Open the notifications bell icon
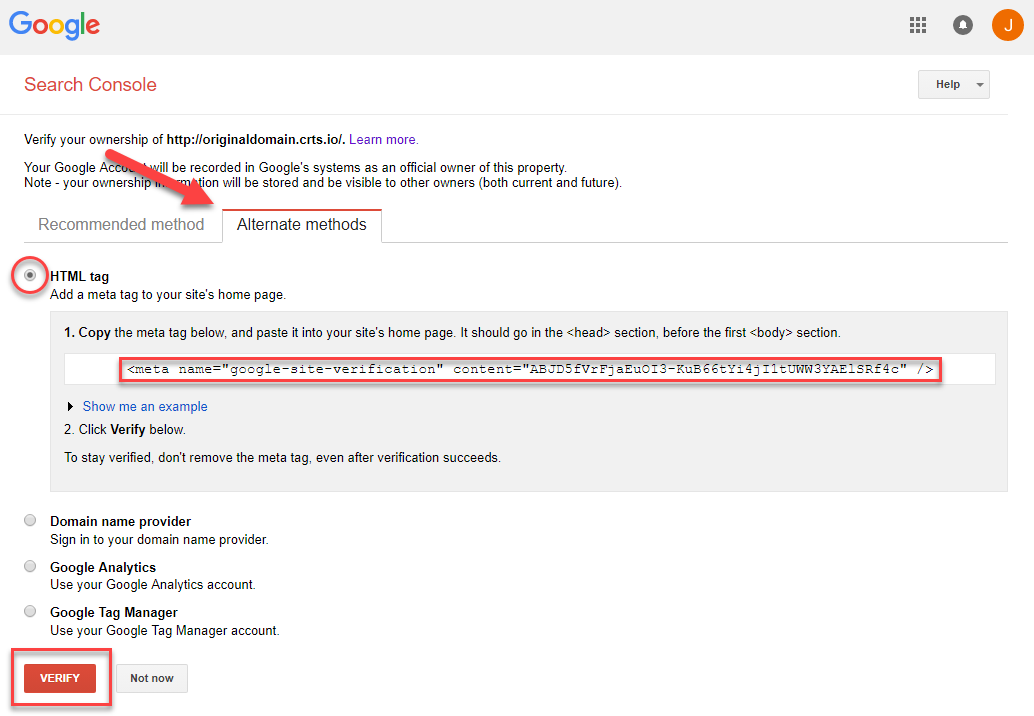This screenshot has height=716, width=1034. point(963,25)
